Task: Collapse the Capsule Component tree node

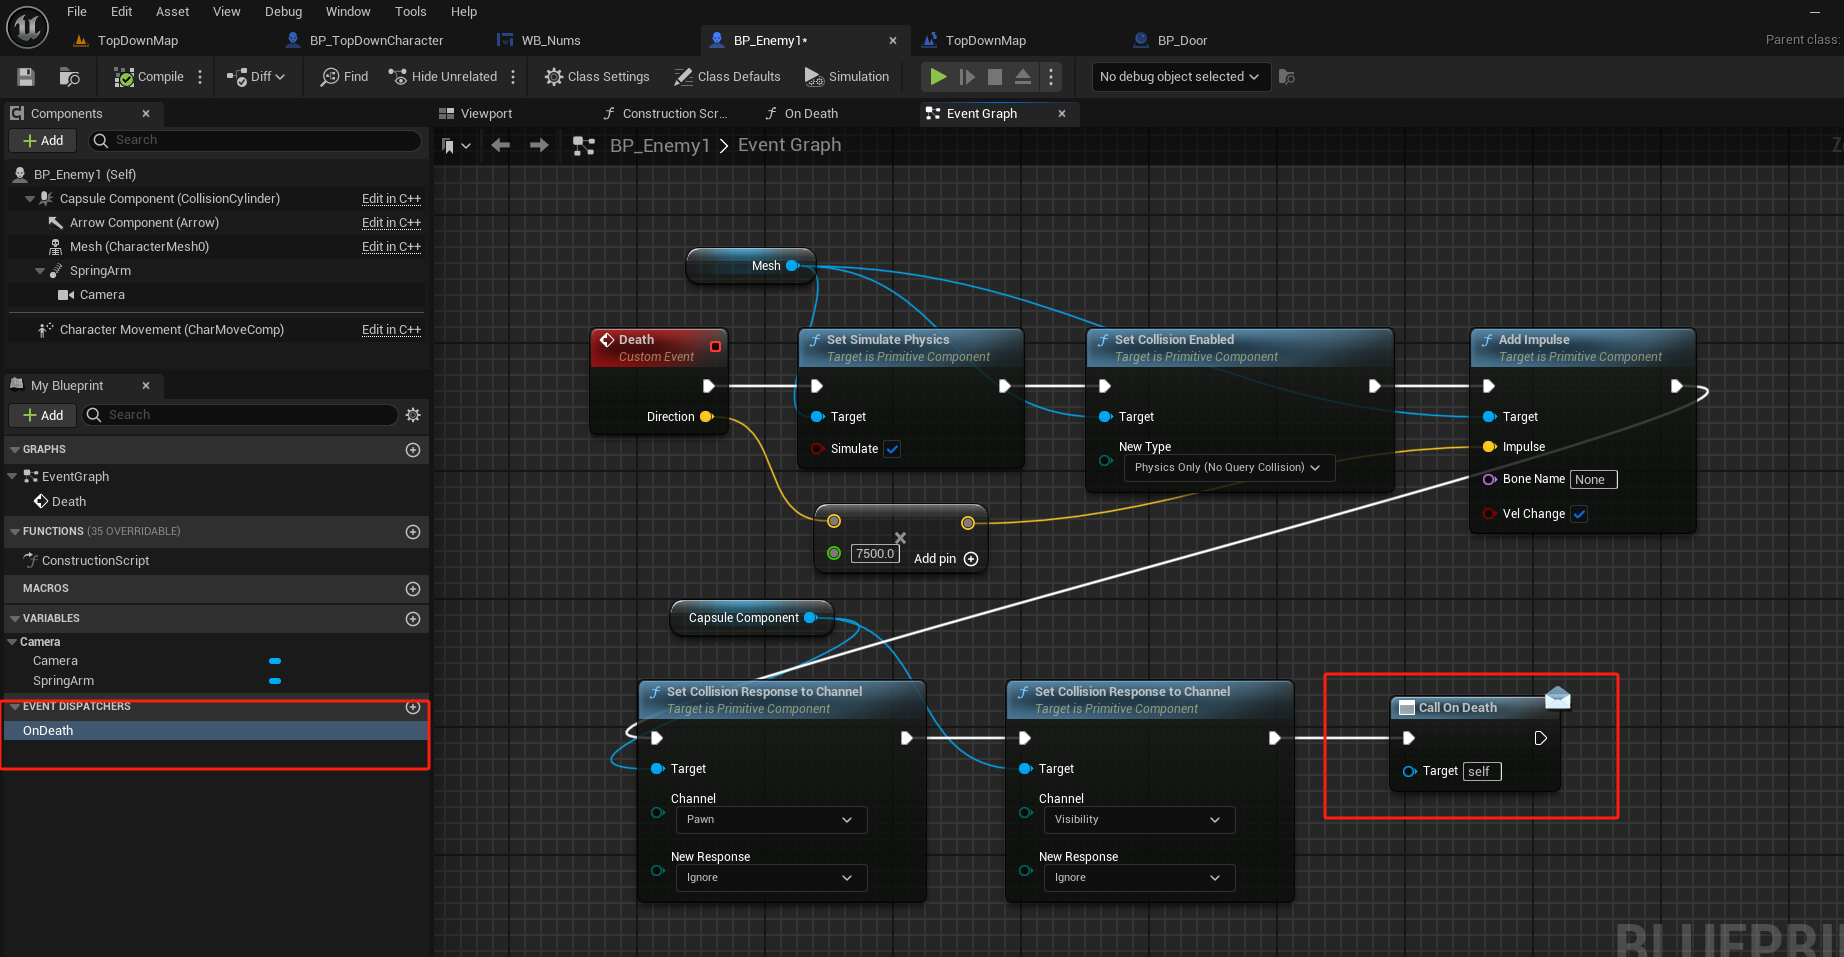Action: (30, 199)
